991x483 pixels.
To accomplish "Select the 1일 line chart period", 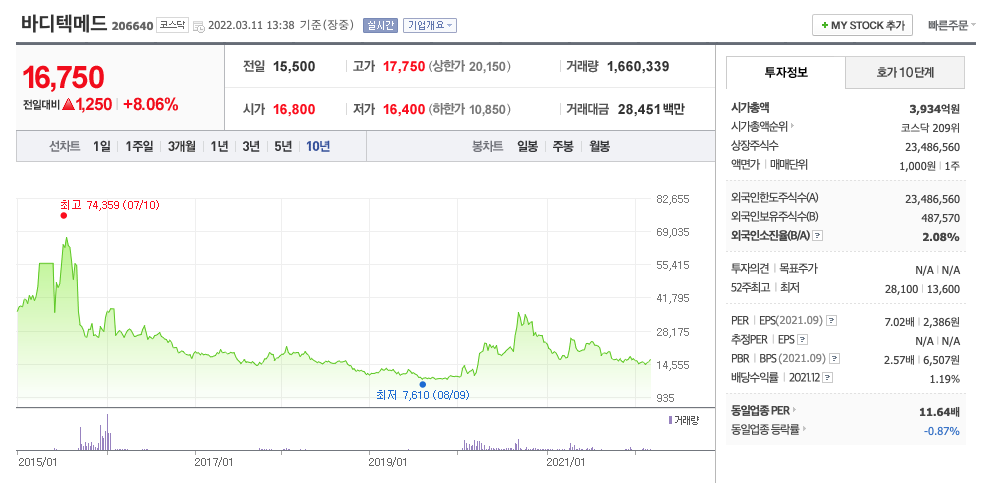I will coord(101,147).
